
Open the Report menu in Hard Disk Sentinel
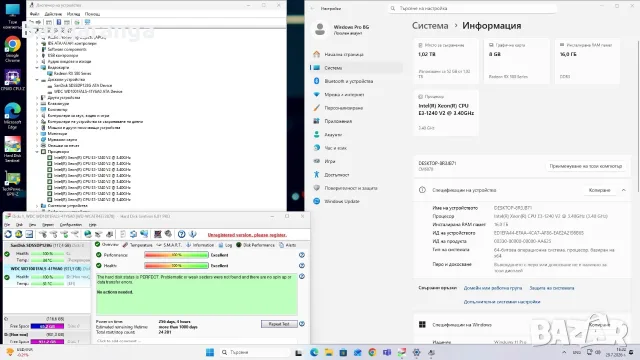(48, 224)
